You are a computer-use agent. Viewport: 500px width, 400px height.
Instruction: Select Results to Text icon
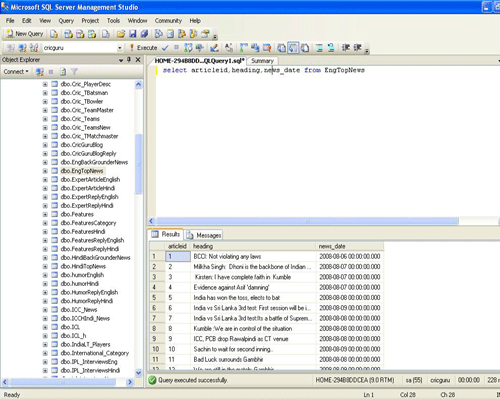282,48
